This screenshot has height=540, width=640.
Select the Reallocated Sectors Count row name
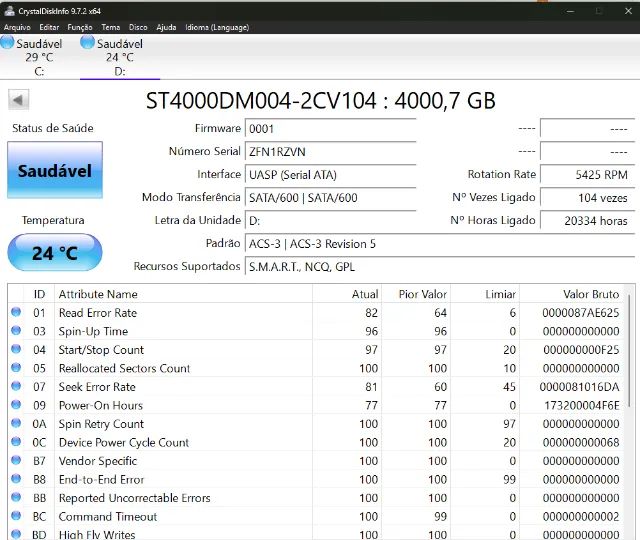(124, 369)
